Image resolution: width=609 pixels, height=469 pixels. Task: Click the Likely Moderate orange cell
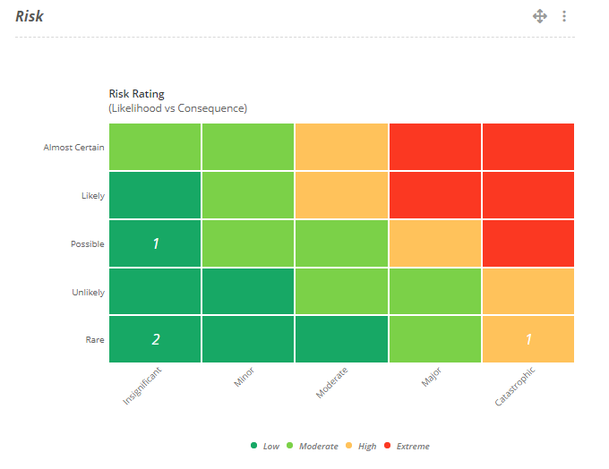tap(342, 195)
